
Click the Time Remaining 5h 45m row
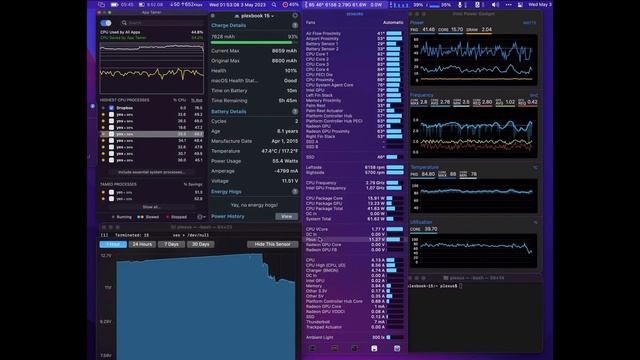pyautogui.click(x=254, y=100)
